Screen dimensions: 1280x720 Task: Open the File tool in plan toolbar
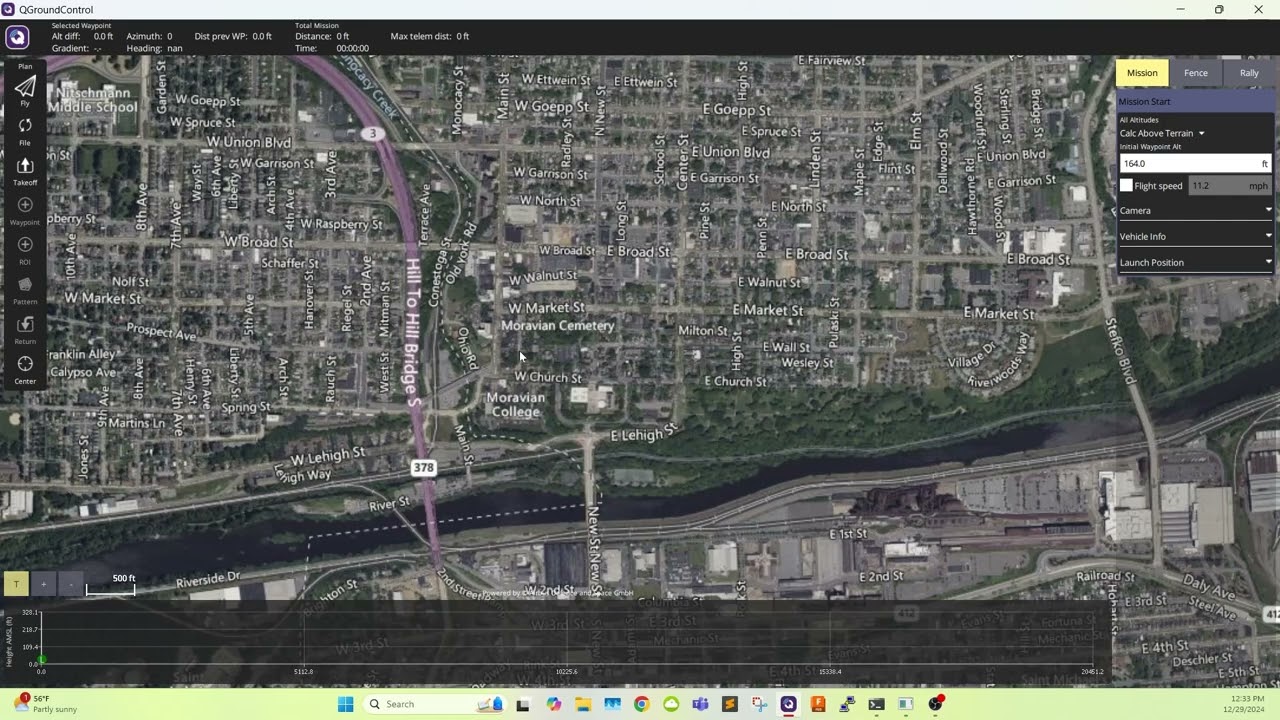(25, 131)
